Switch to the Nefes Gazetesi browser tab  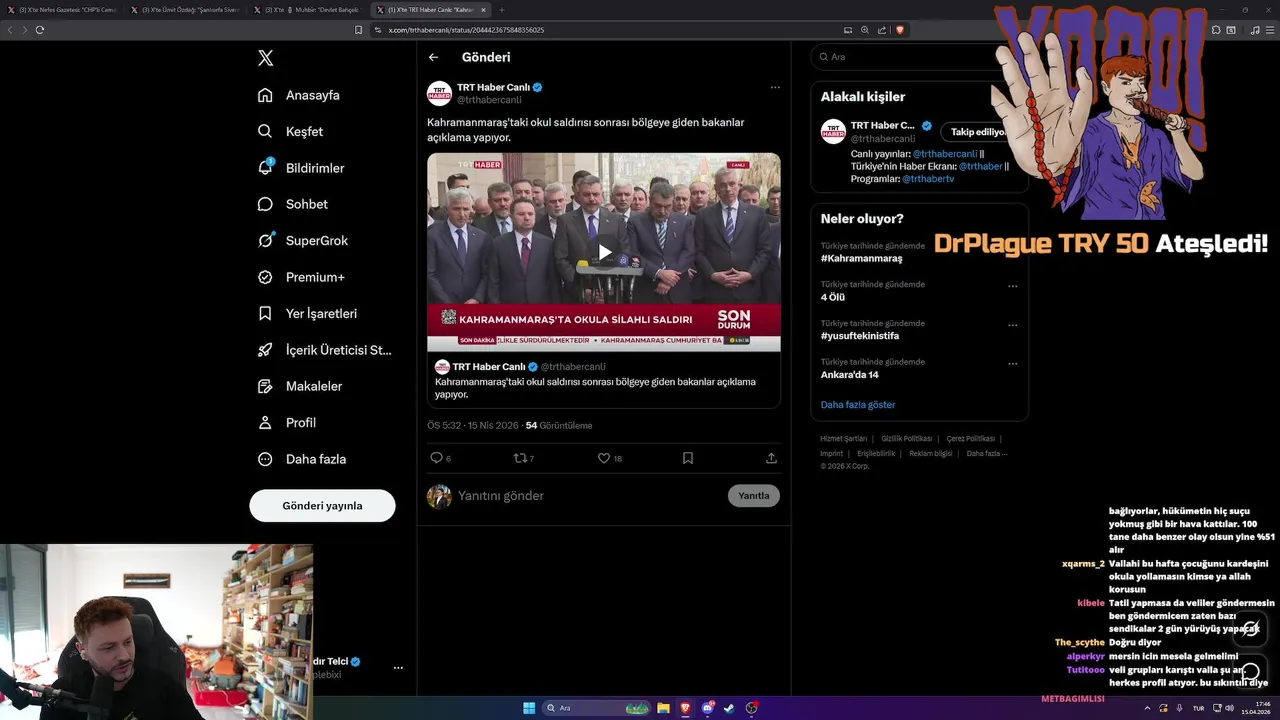(x=62, y=10)
